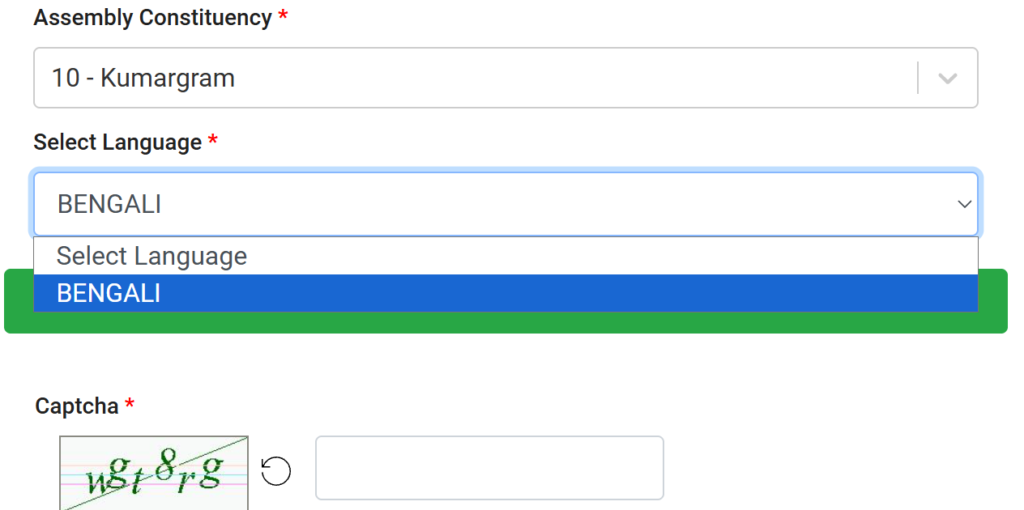Screen dimensions: 1024x510
Task: Click the Captcha field label
Action: [76, 405]
